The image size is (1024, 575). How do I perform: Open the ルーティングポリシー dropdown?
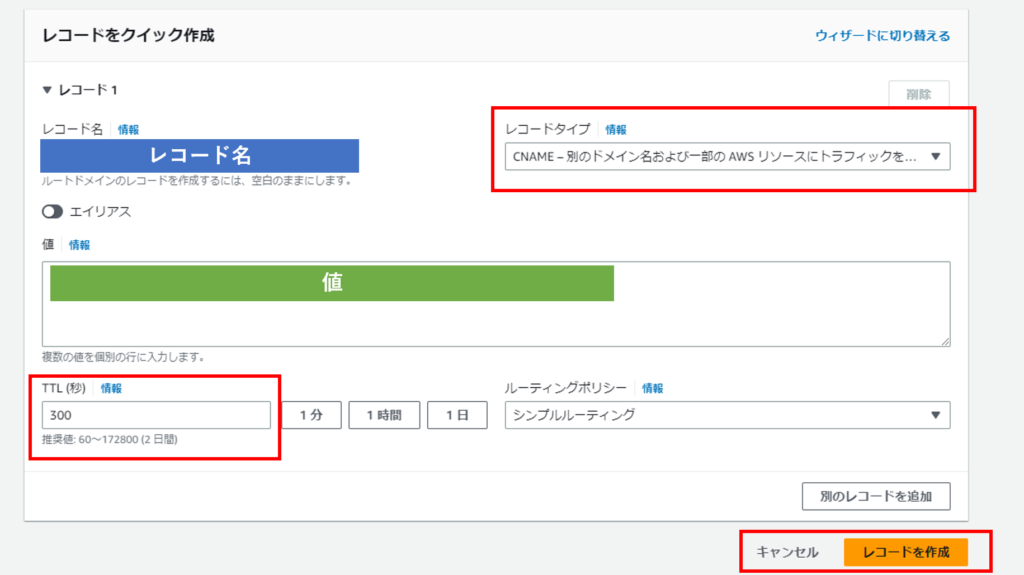tap(726, 415)
